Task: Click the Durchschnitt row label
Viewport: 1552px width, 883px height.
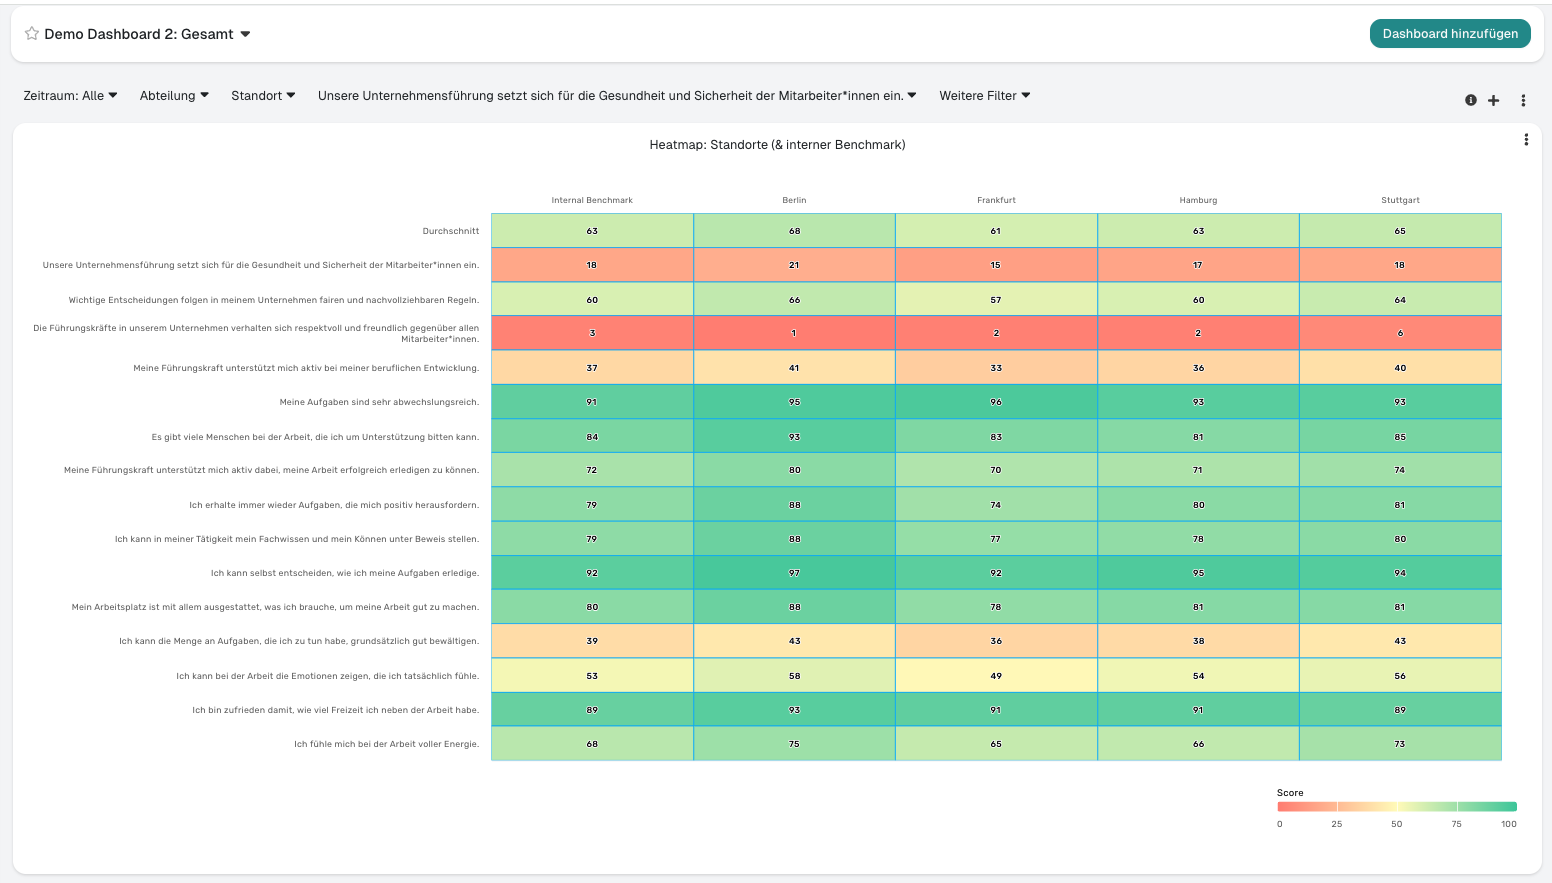Action: point(450,231)
